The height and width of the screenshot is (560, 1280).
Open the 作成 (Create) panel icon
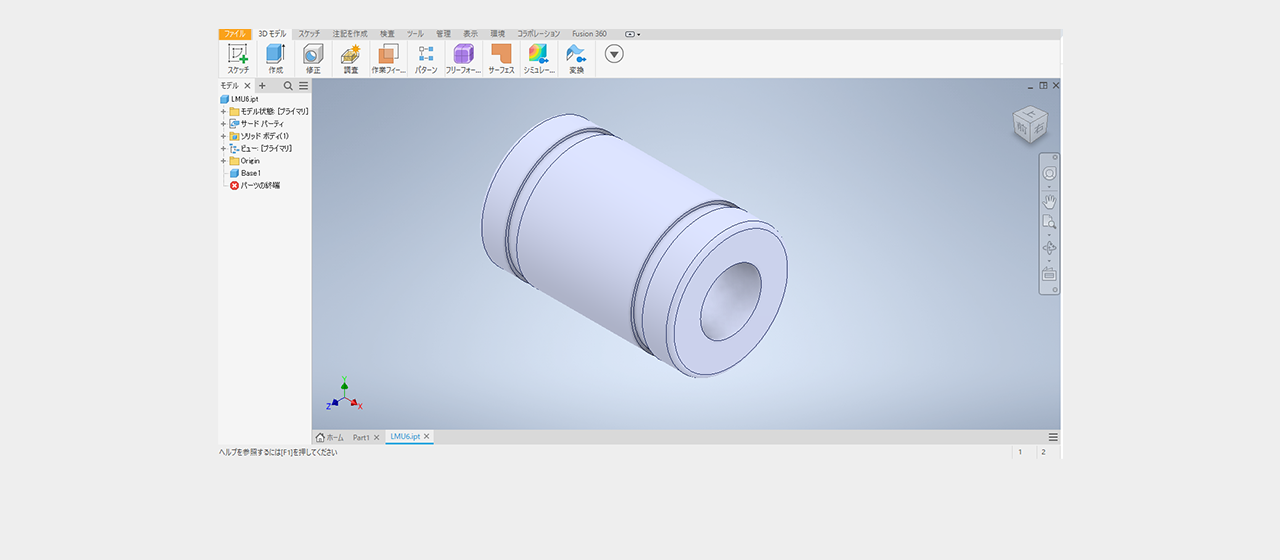click(275, 55)
